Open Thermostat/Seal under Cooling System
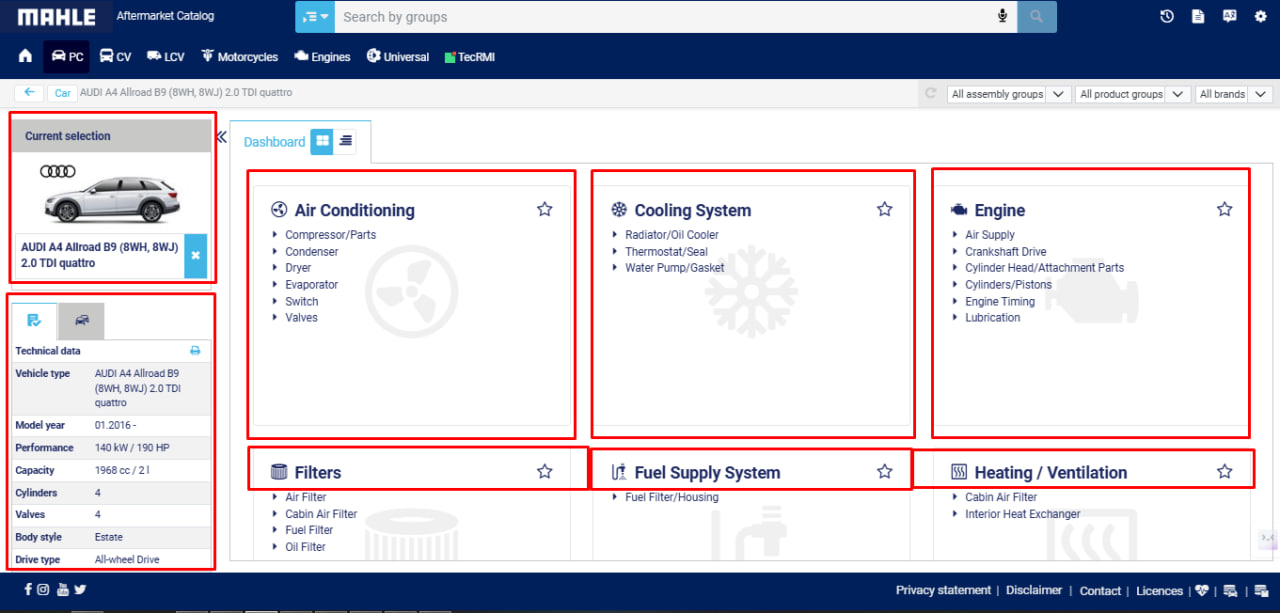The height and width of the screenshot is (613, 1280). pyautogui.click(x=666, y=252)
